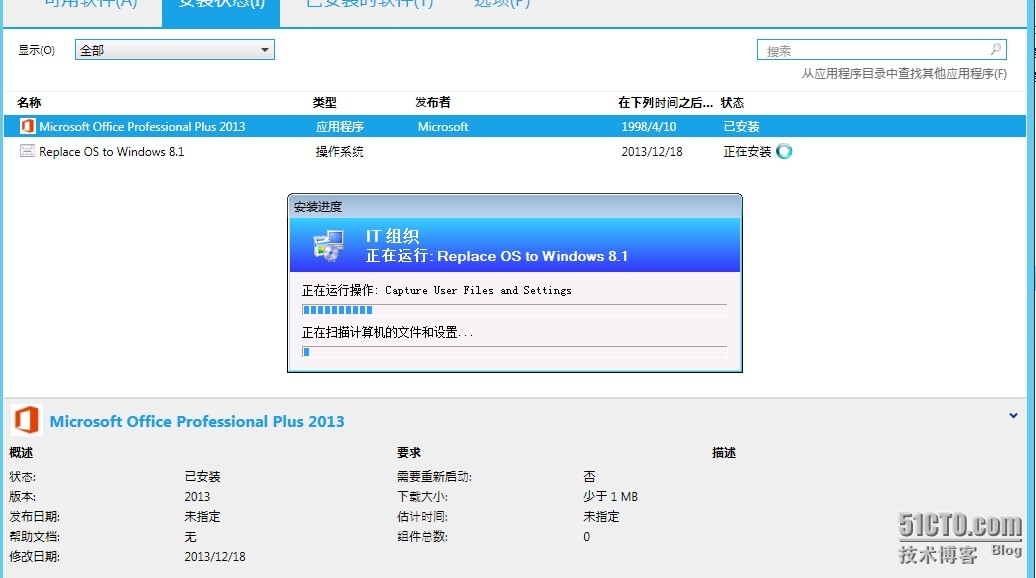The width and height of the screenshot is (1036, 578).
Task: Click the 修改日期 label
Action: (34, 557)
